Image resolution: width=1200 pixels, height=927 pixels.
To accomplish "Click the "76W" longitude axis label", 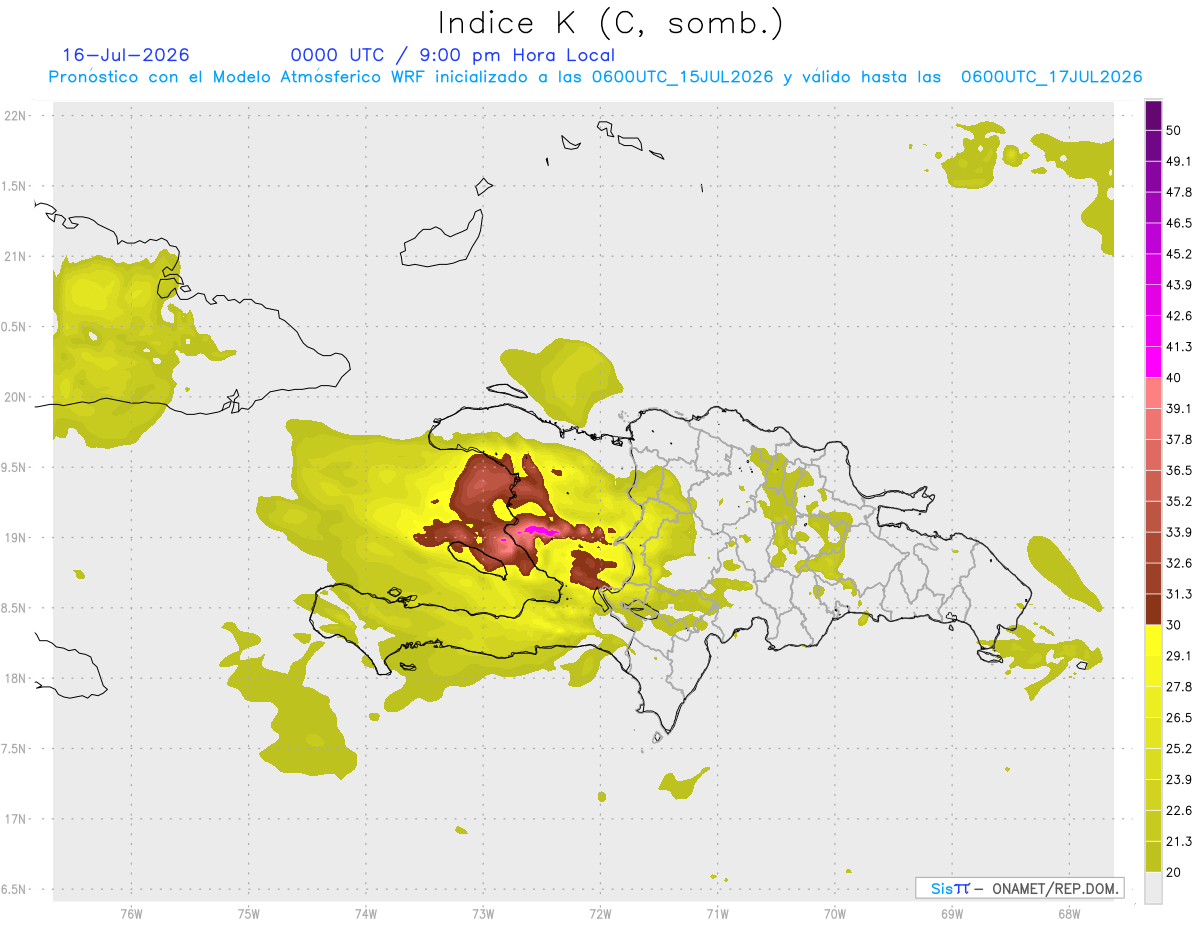I will click(x=132, y=913).
